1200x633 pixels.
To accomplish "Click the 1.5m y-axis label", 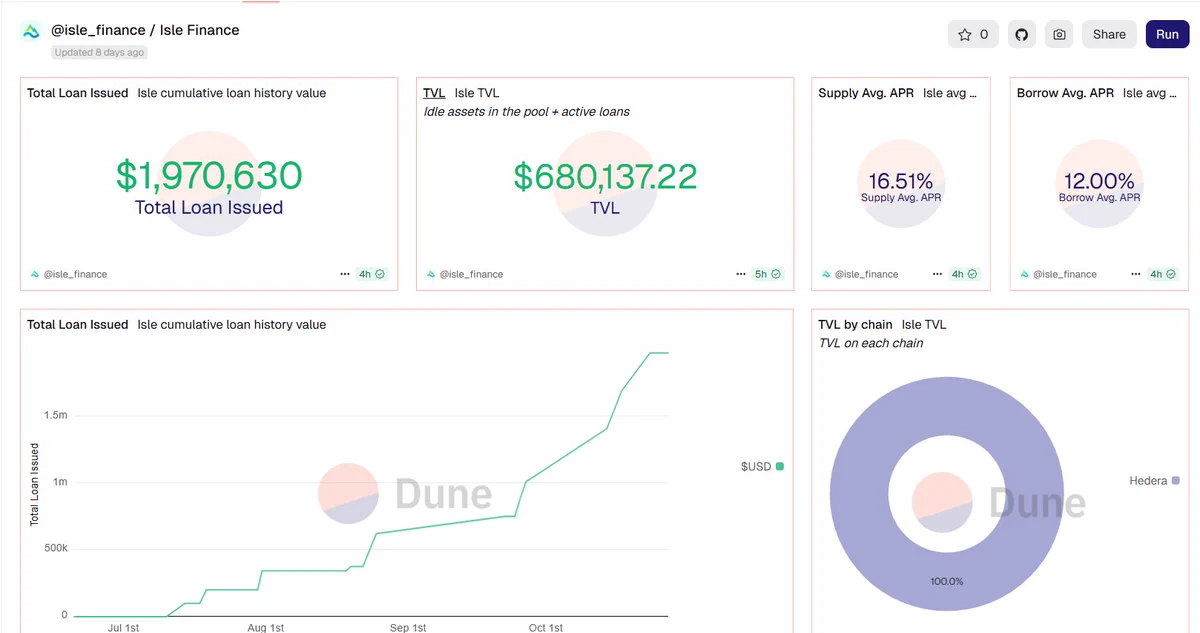I will click(x=58, y=415).
